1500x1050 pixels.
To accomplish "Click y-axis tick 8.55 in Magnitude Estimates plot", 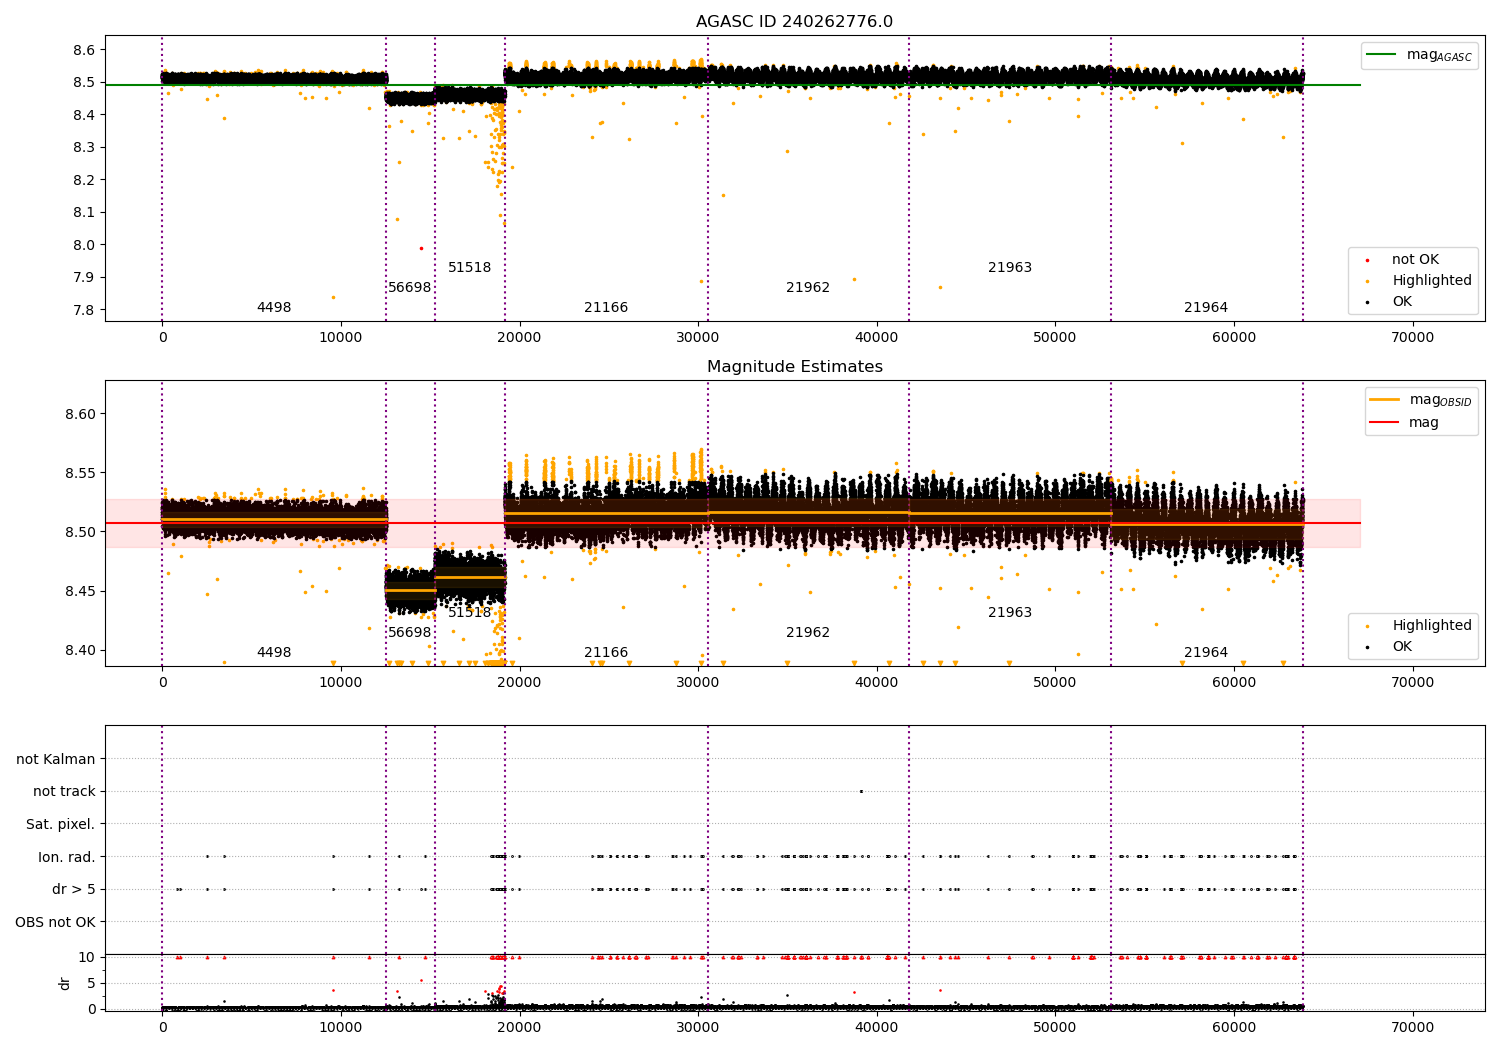I will pos(80,473).
